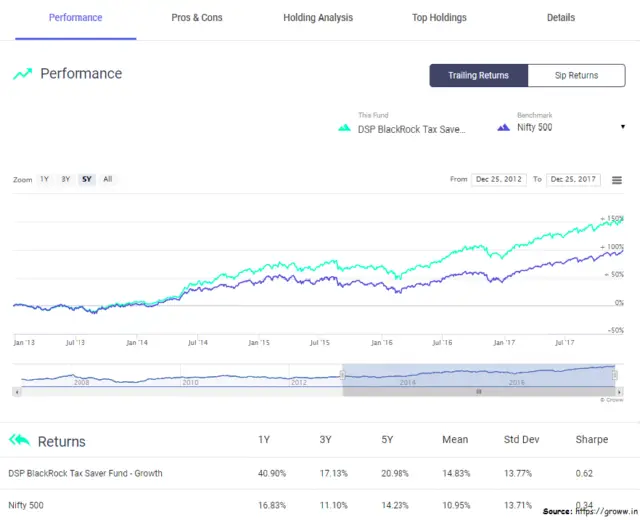
Task: Click the 1Y returns column header
Action: click(x=264, y=440)
